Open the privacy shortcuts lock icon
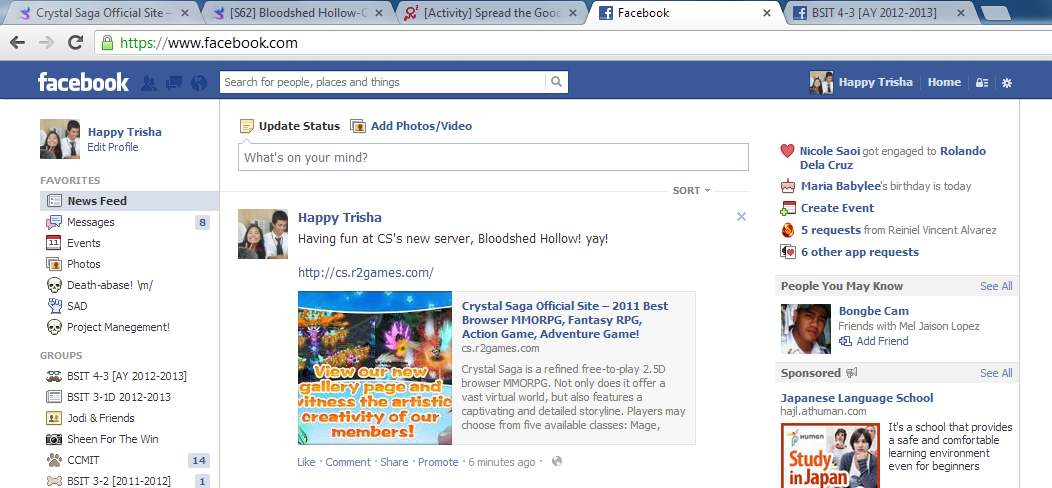The height and width of the screenshot is (488, 1052). pos(981,83)
